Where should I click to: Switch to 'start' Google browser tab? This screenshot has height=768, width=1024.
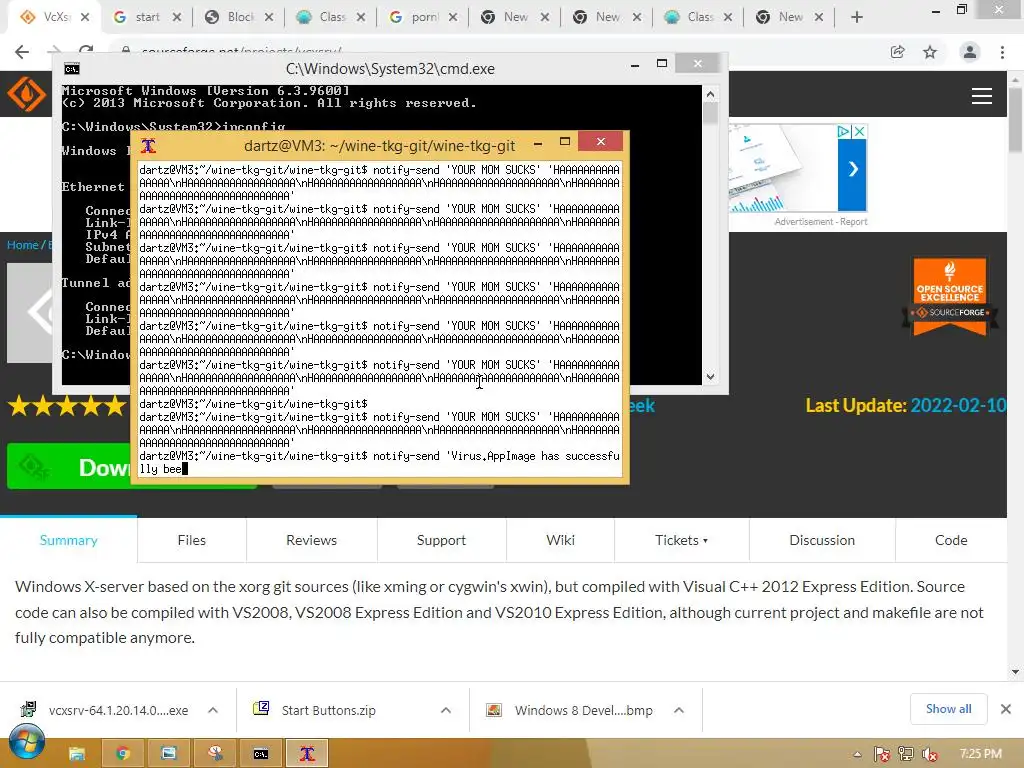[145, 17]
